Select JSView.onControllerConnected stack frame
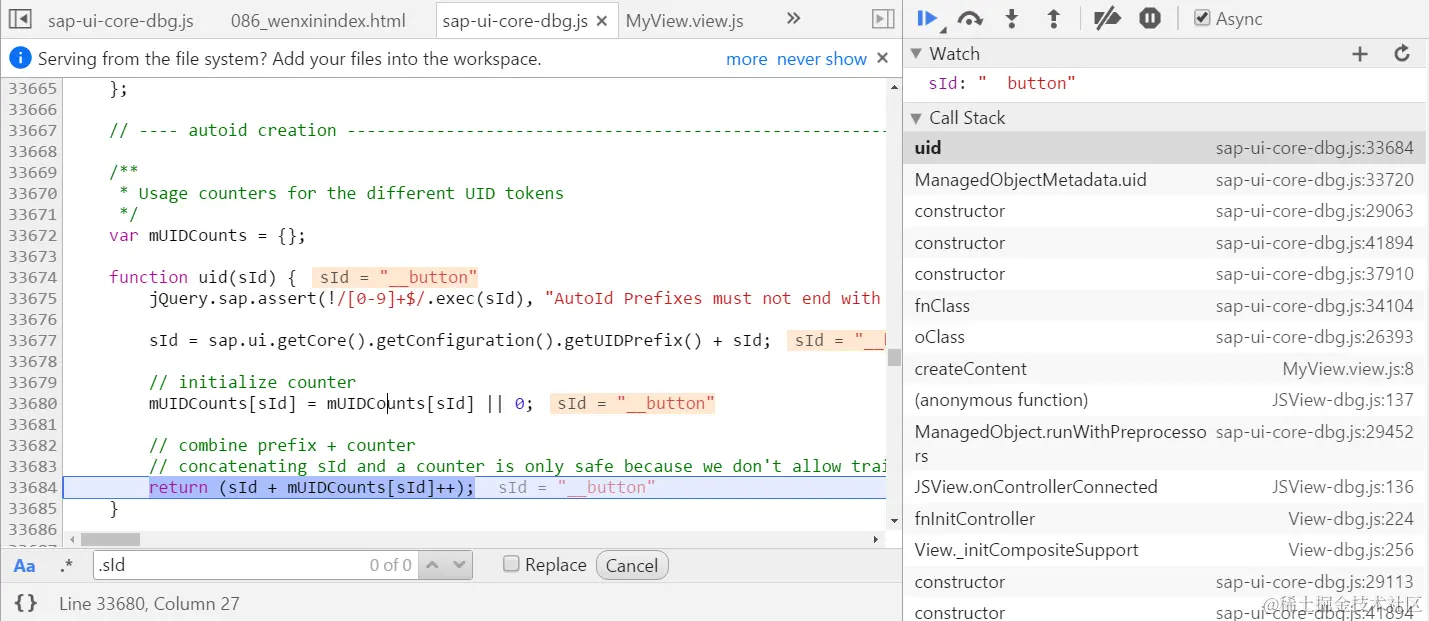Image resolution: width=1429 pixels, height=621 pixels. [1165, 487]
